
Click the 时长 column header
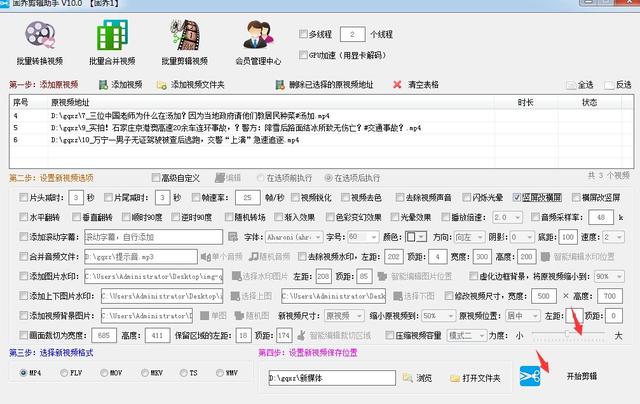click(525, 102)
